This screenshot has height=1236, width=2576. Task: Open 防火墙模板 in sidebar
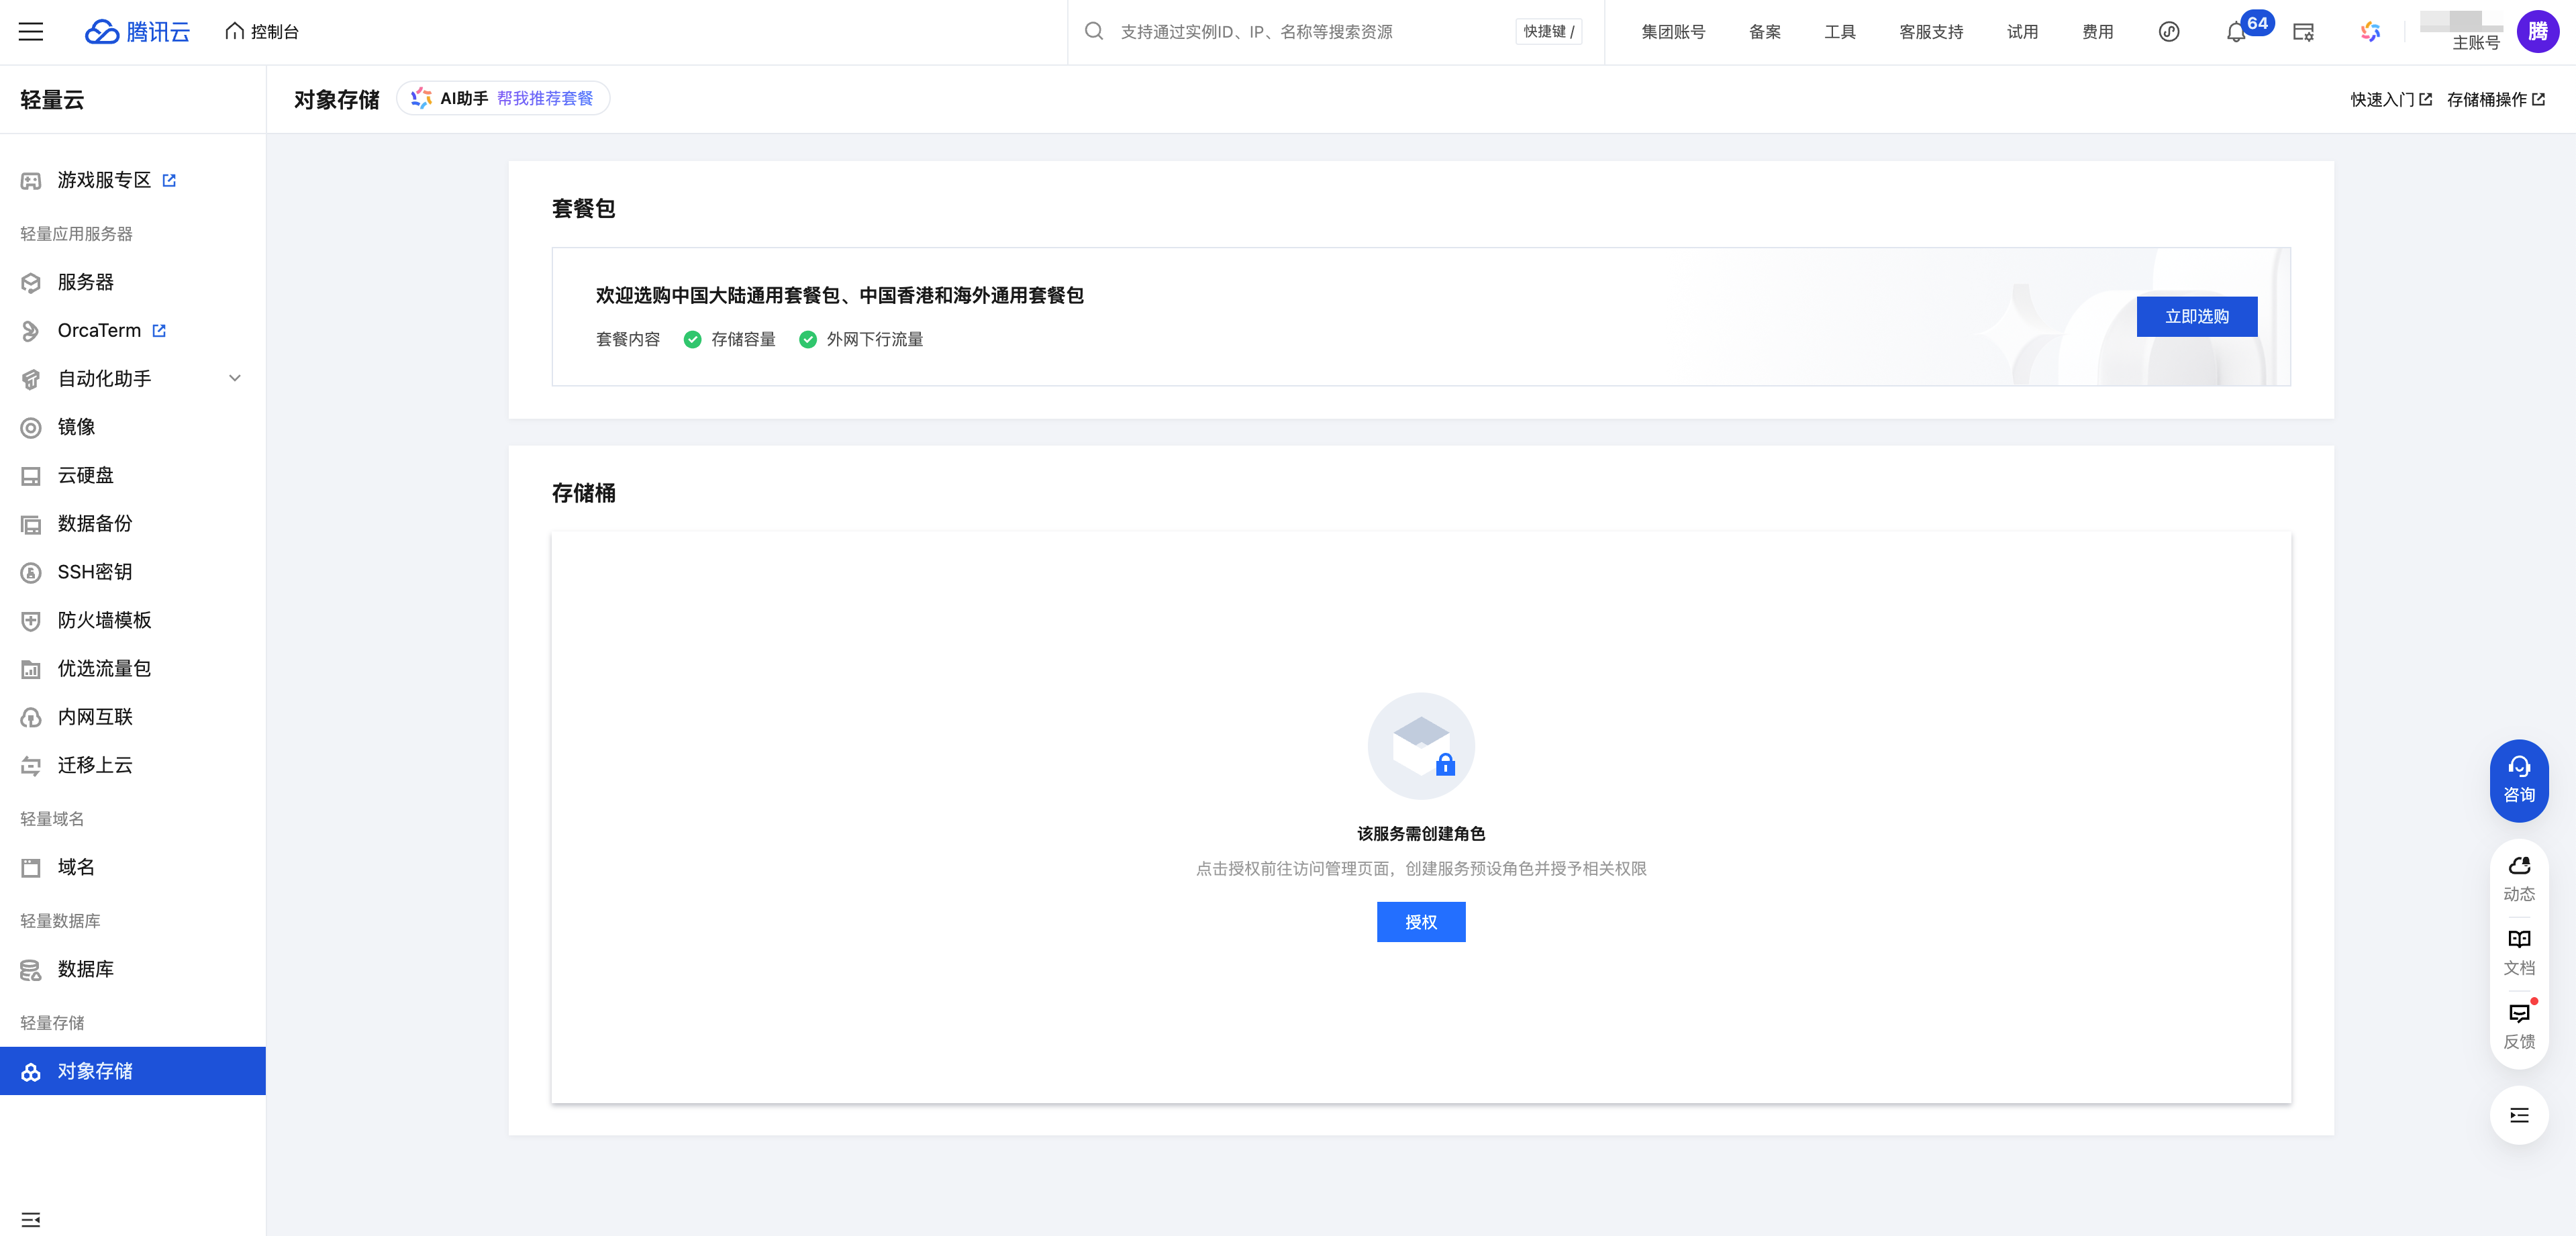click(133, 620)
